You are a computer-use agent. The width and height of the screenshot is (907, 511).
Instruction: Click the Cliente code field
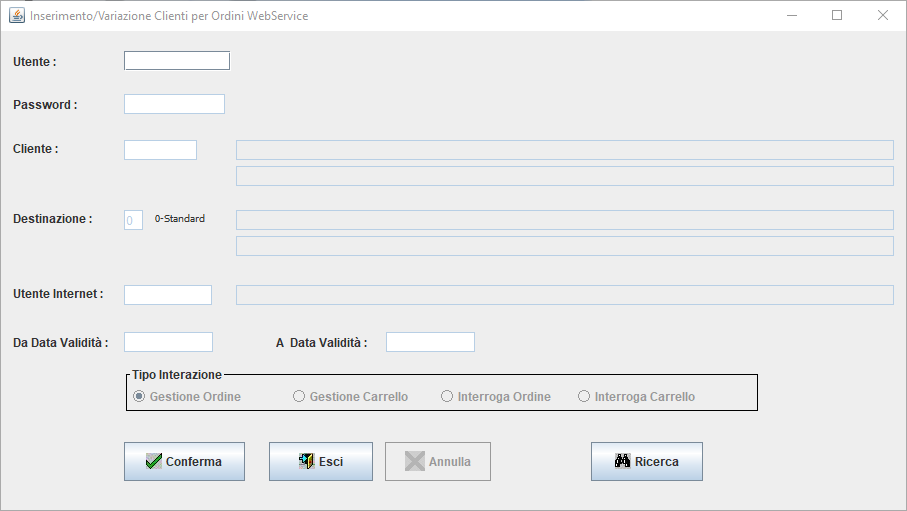(x=160, y=150)
